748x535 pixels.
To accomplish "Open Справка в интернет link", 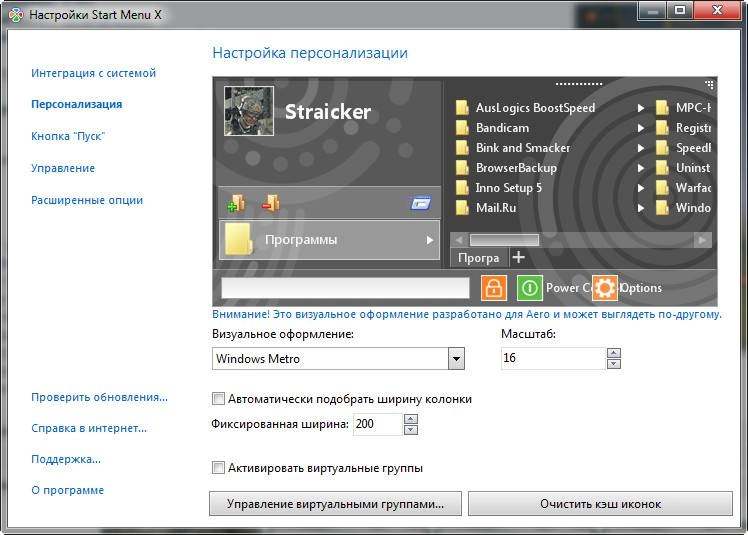I will [x=89, y=428].
